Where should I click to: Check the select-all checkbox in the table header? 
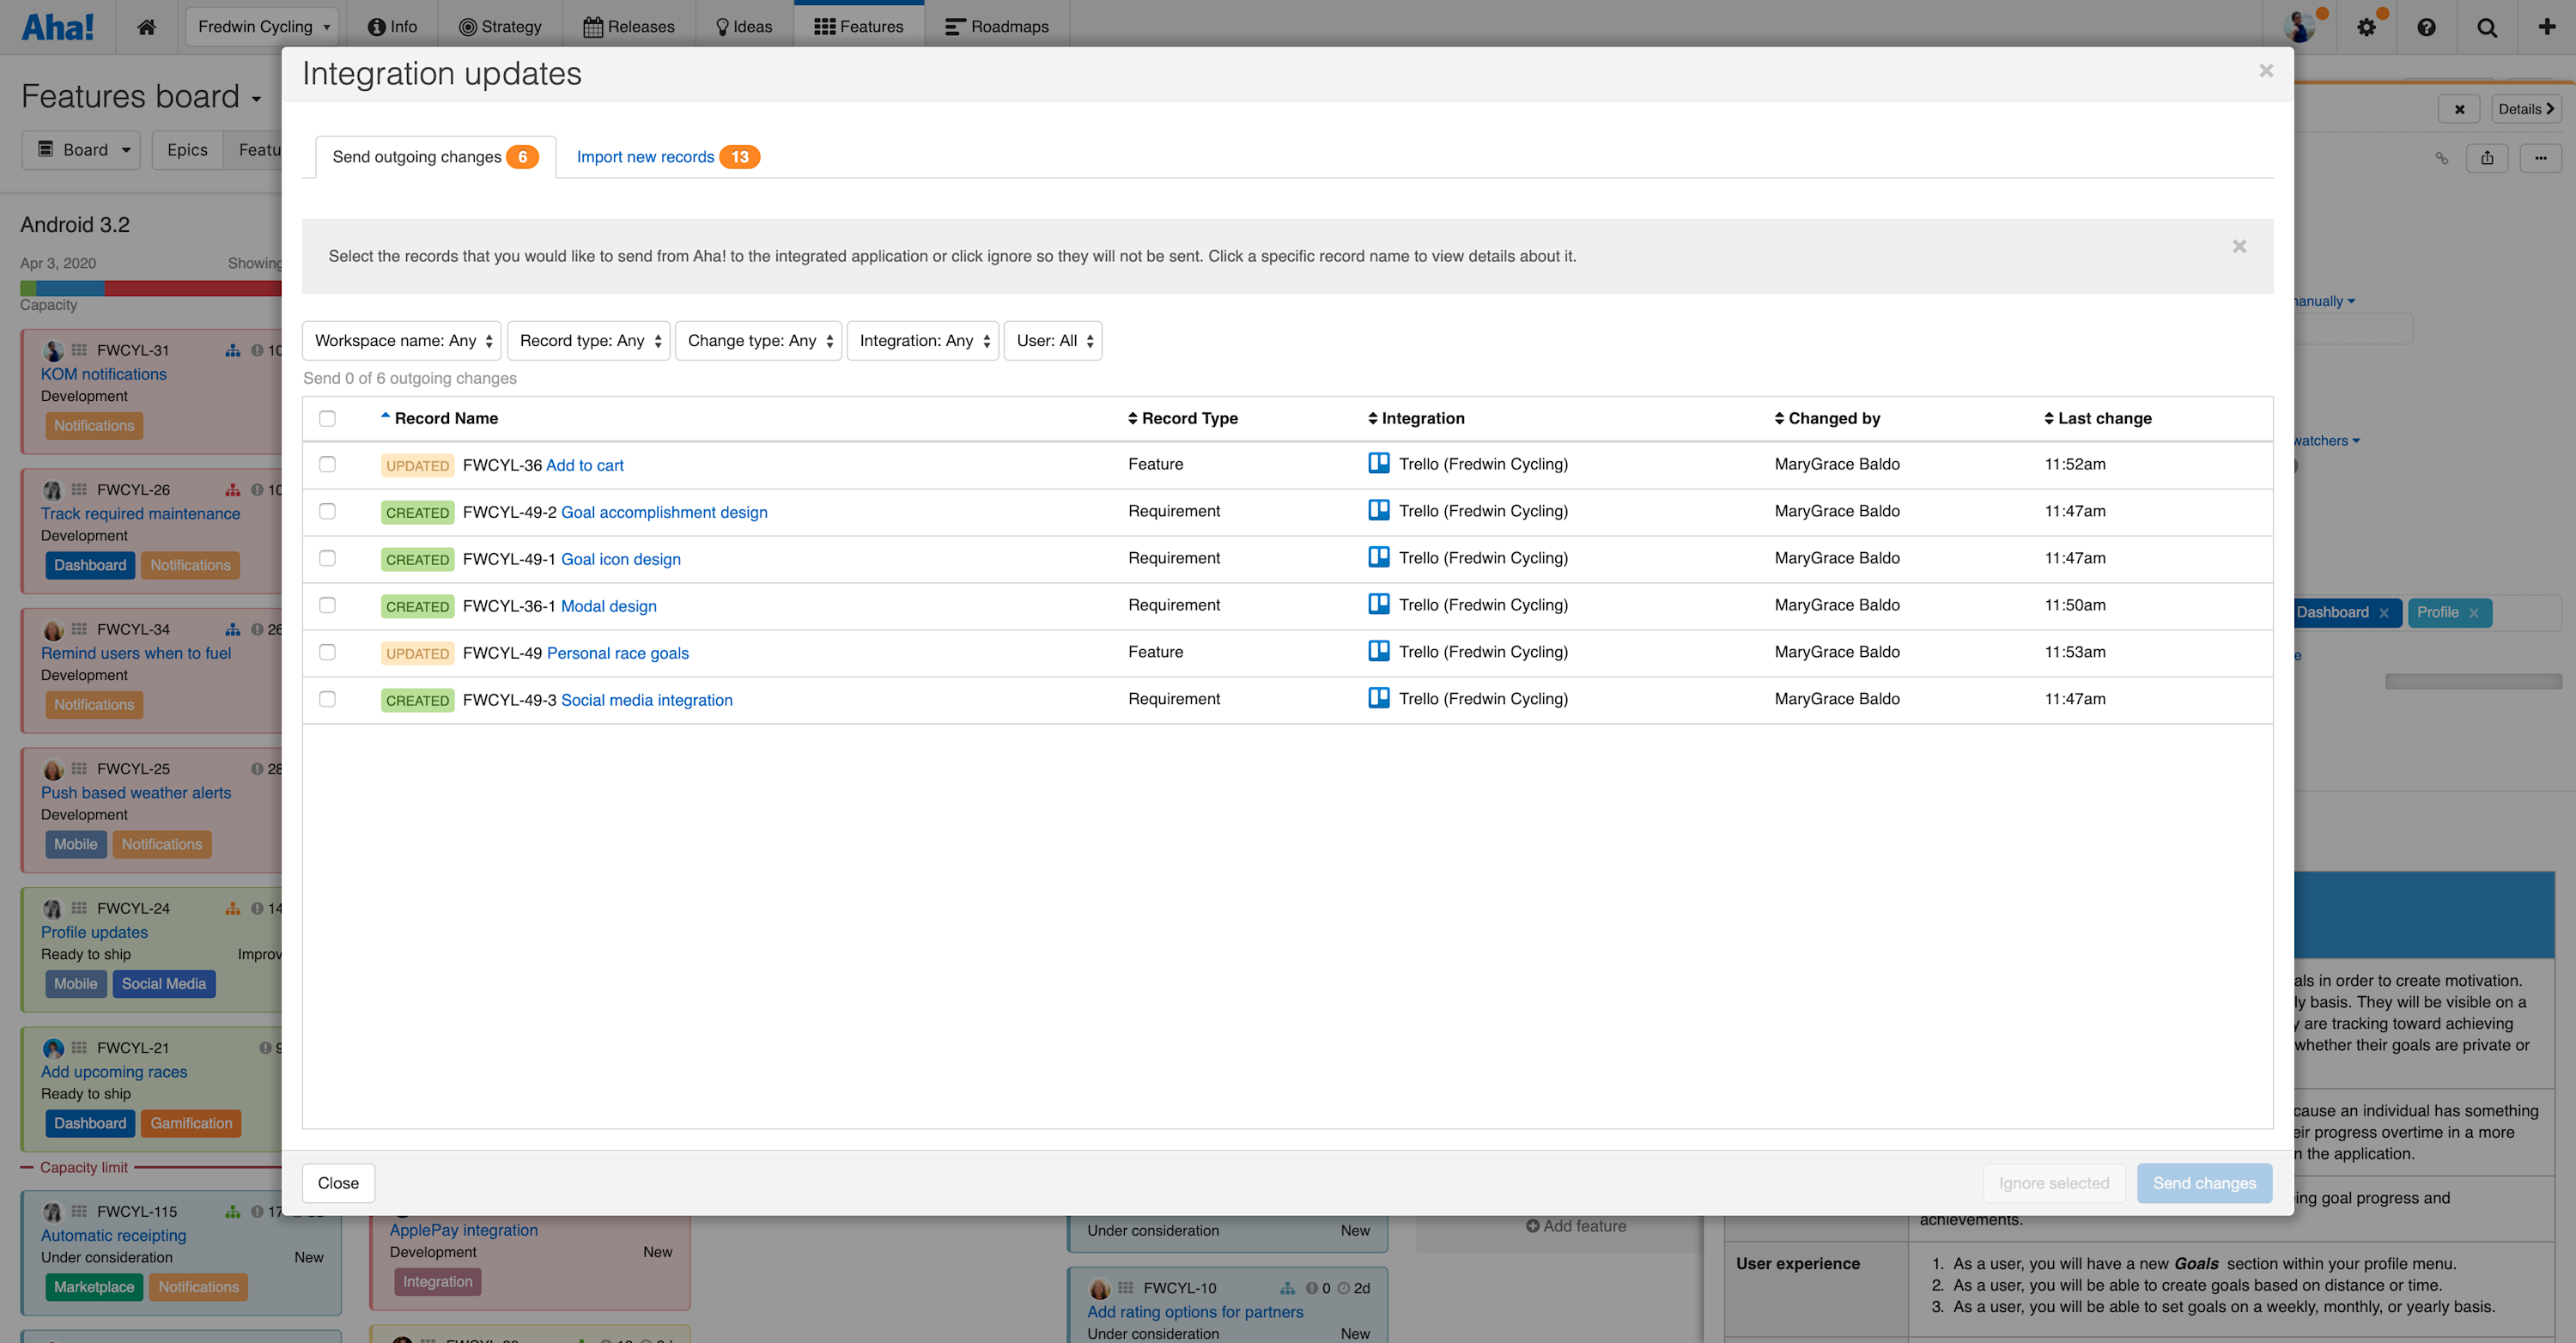click(327, 418)
